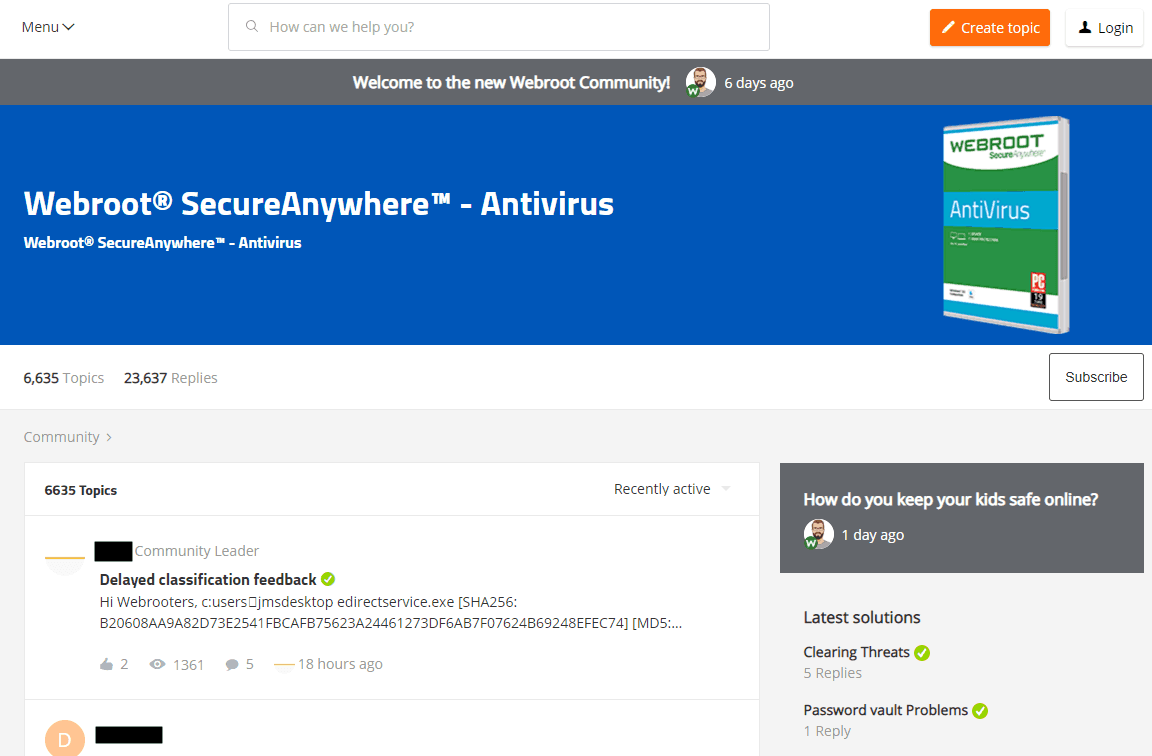Image resolution: width=1152 pixels, height=756 pixels.
Task: Expand the Community breadcrumb chevron
Action: point(109,437)
